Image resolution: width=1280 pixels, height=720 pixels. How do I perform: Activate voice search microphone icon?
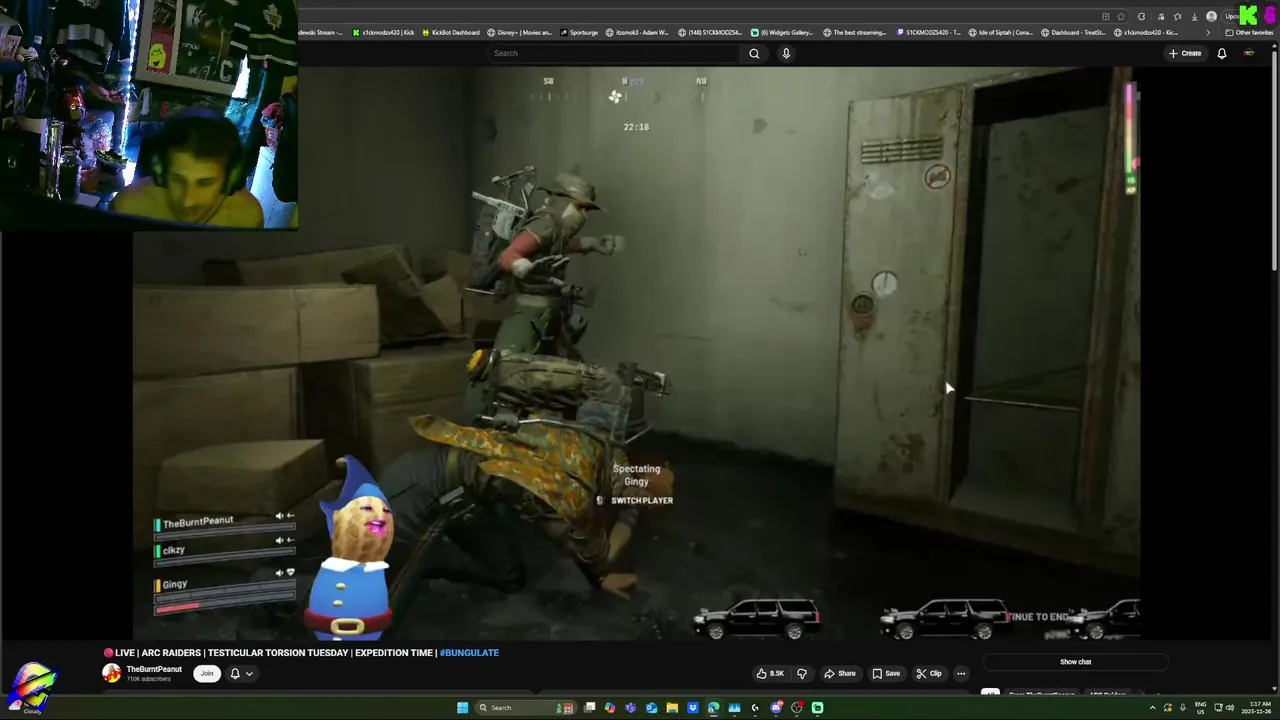786,53
